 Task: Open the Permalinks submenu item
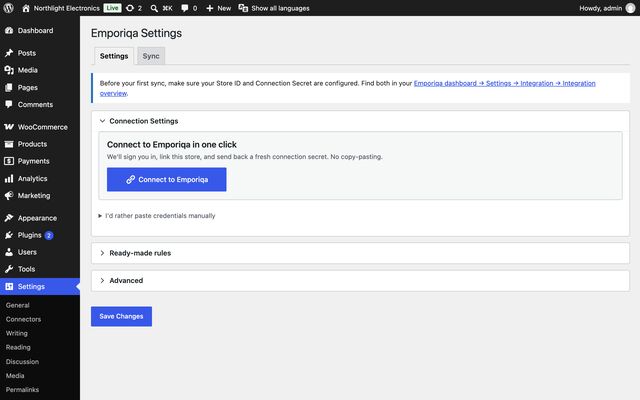[x=22, y=390]
